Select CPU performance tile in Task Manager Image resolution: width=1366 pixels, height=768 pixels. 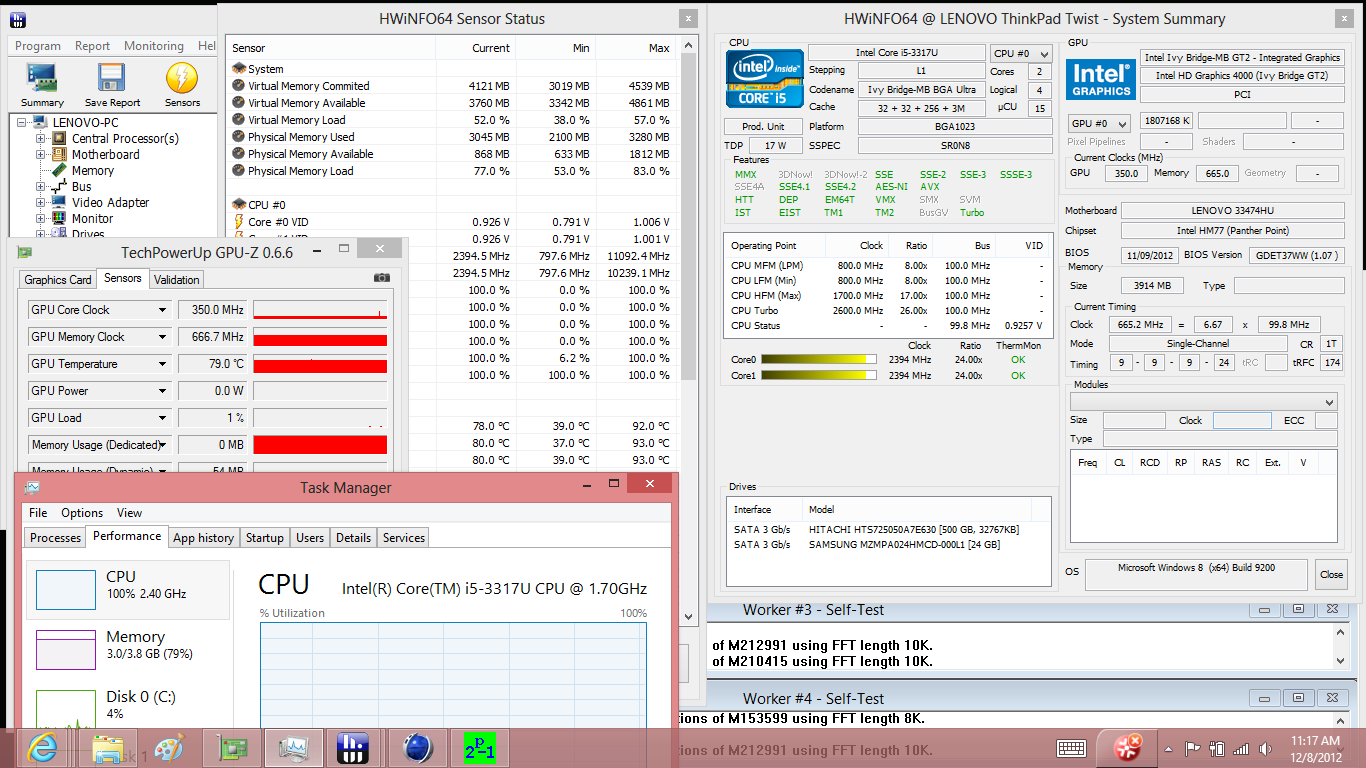[127, 589]
